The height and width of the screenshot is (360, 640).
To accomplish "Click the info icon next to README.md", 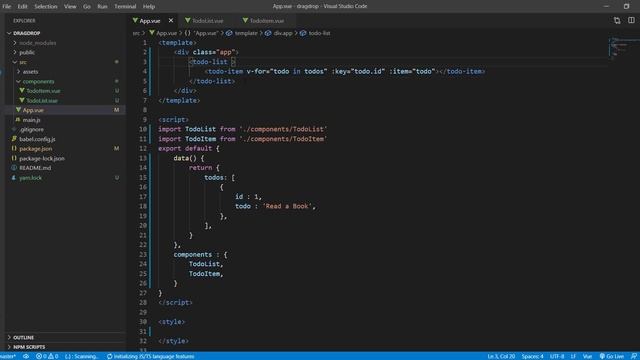I will [x=14, y=168].
